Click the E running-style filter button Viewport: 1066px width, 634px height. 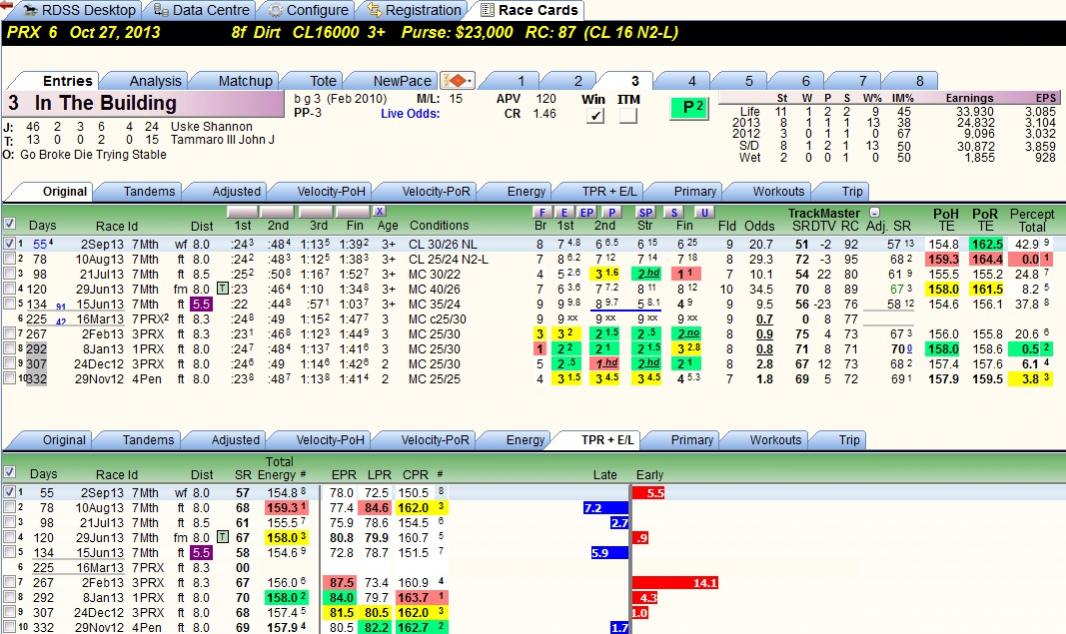564,213
